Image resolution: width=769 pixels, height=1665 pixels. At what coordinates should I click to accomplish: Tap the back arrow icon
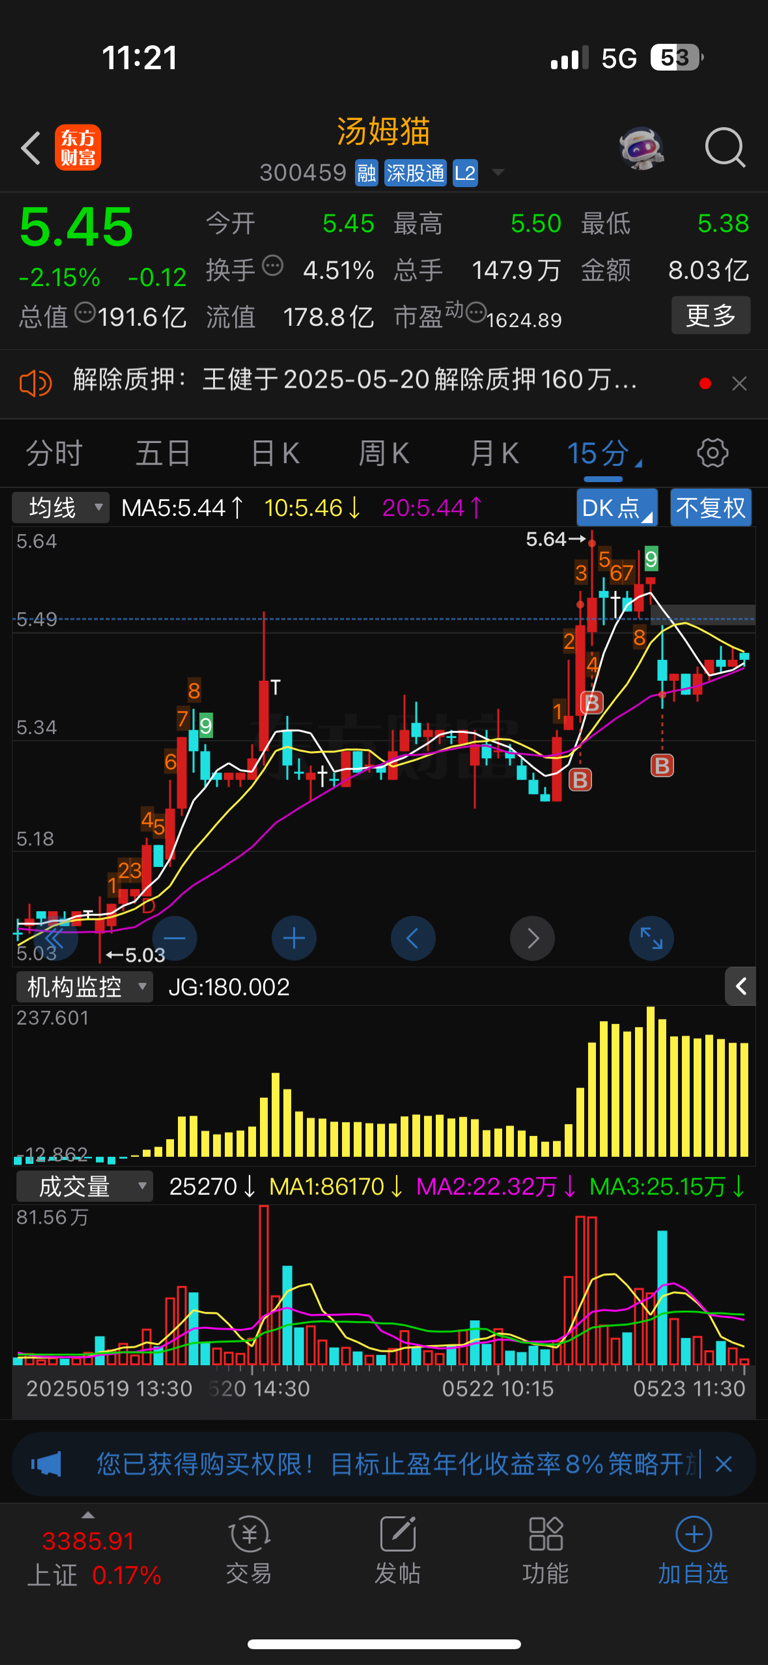pos(31,148)
